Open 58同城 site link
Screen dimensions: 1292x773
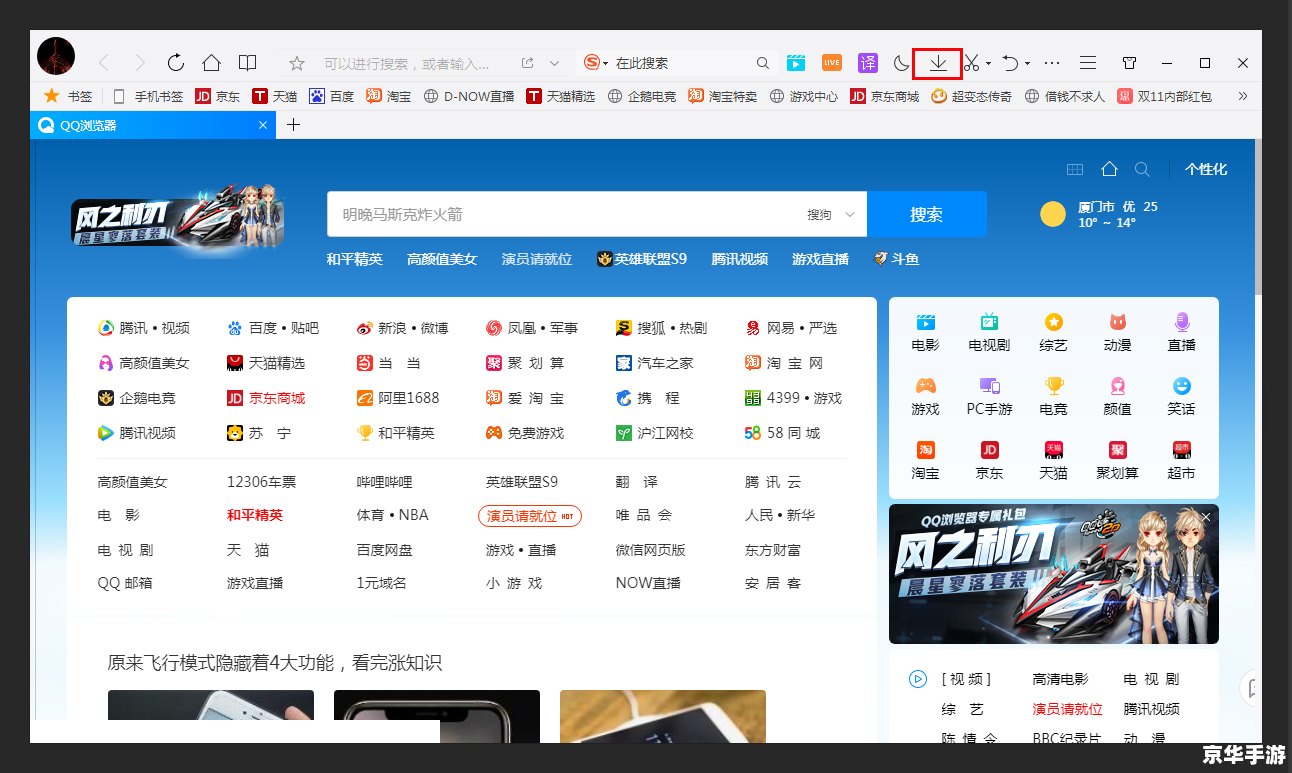tap(782, 433)
